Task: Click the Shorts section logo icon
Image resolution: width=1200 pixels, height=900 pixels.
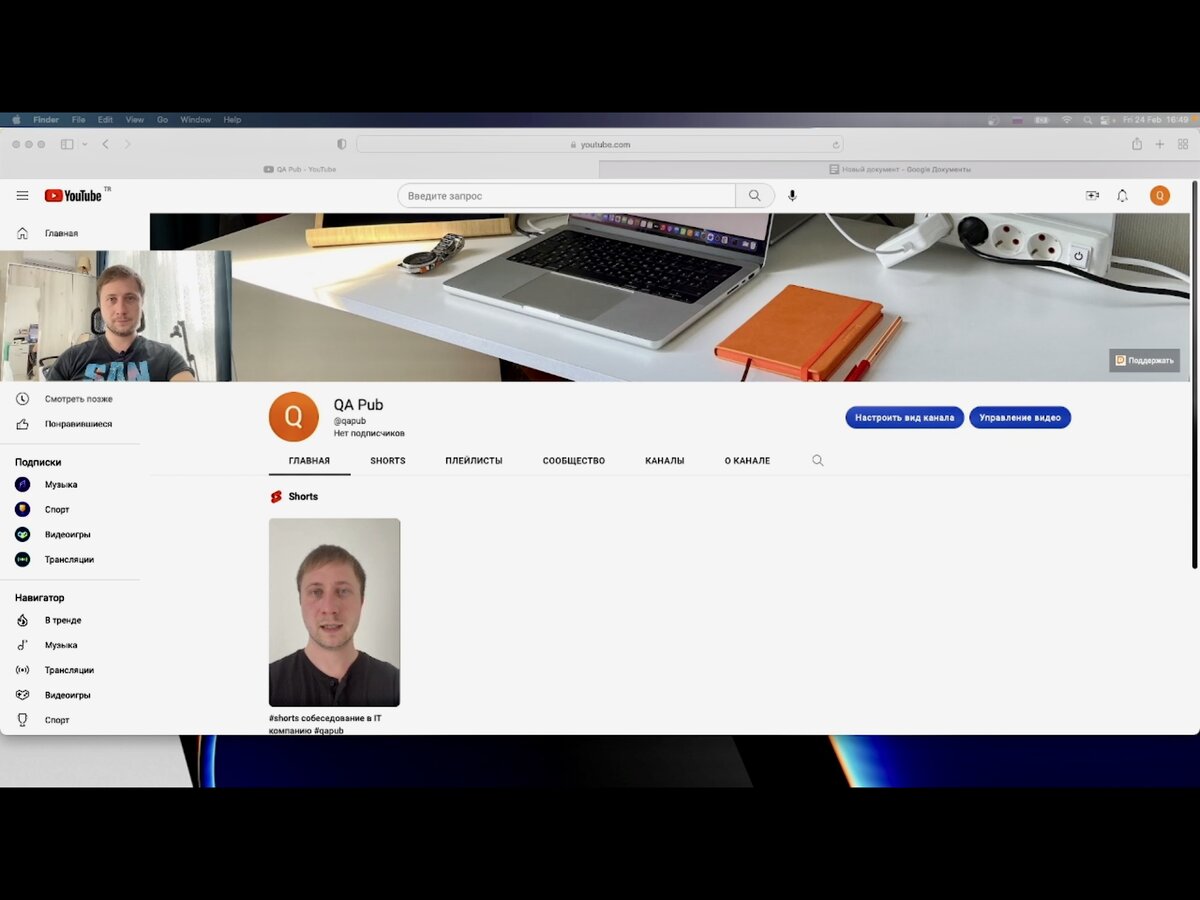Action: 276,497
